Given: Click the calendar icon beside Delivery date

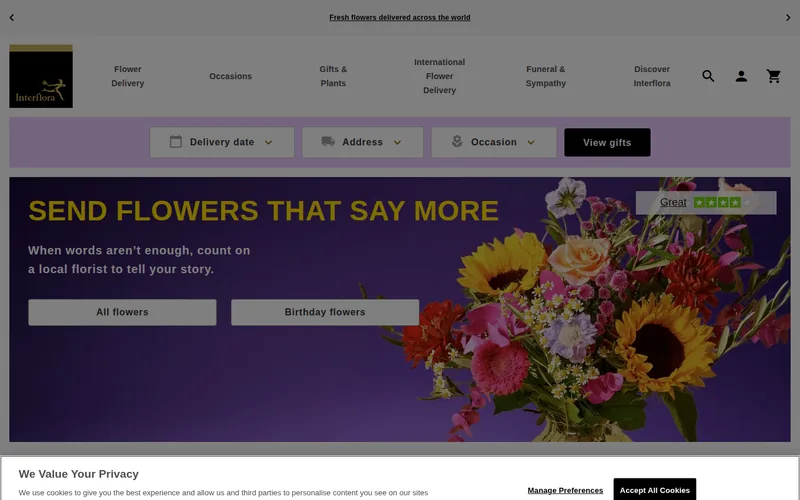Looking at the screenshot, I should pos(176,141).
